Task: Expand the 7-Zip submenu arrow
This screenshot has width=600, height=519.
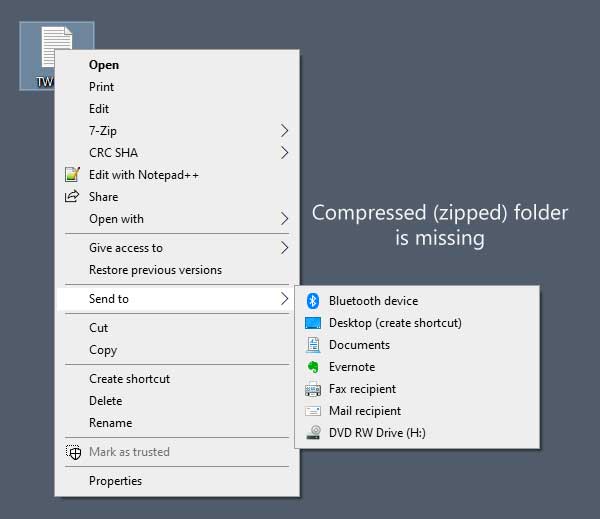Action: click(x=284, y=131)
